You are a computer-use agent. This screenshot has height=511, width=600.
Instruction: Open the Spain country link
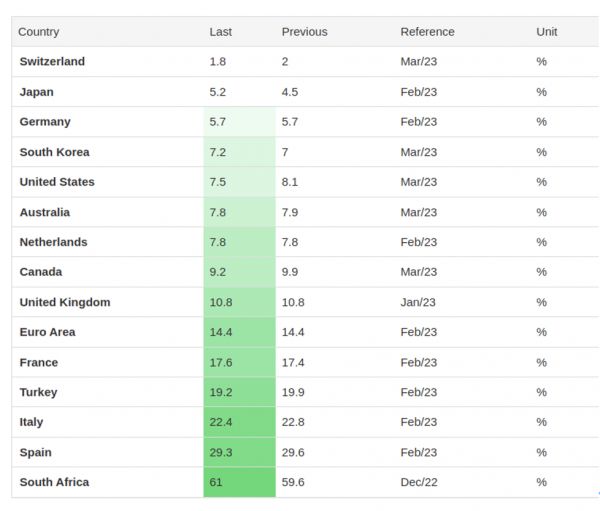36,452
